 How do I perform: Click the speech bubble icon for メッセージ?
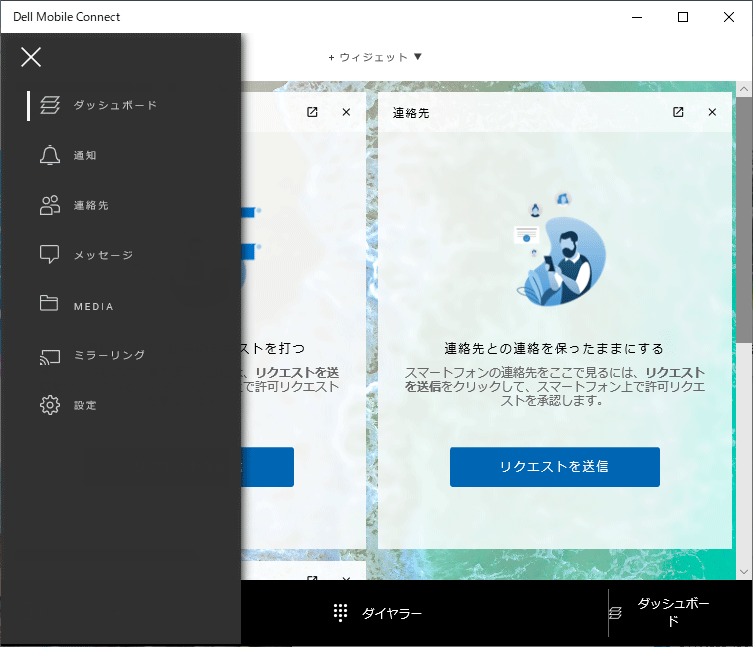49,255
